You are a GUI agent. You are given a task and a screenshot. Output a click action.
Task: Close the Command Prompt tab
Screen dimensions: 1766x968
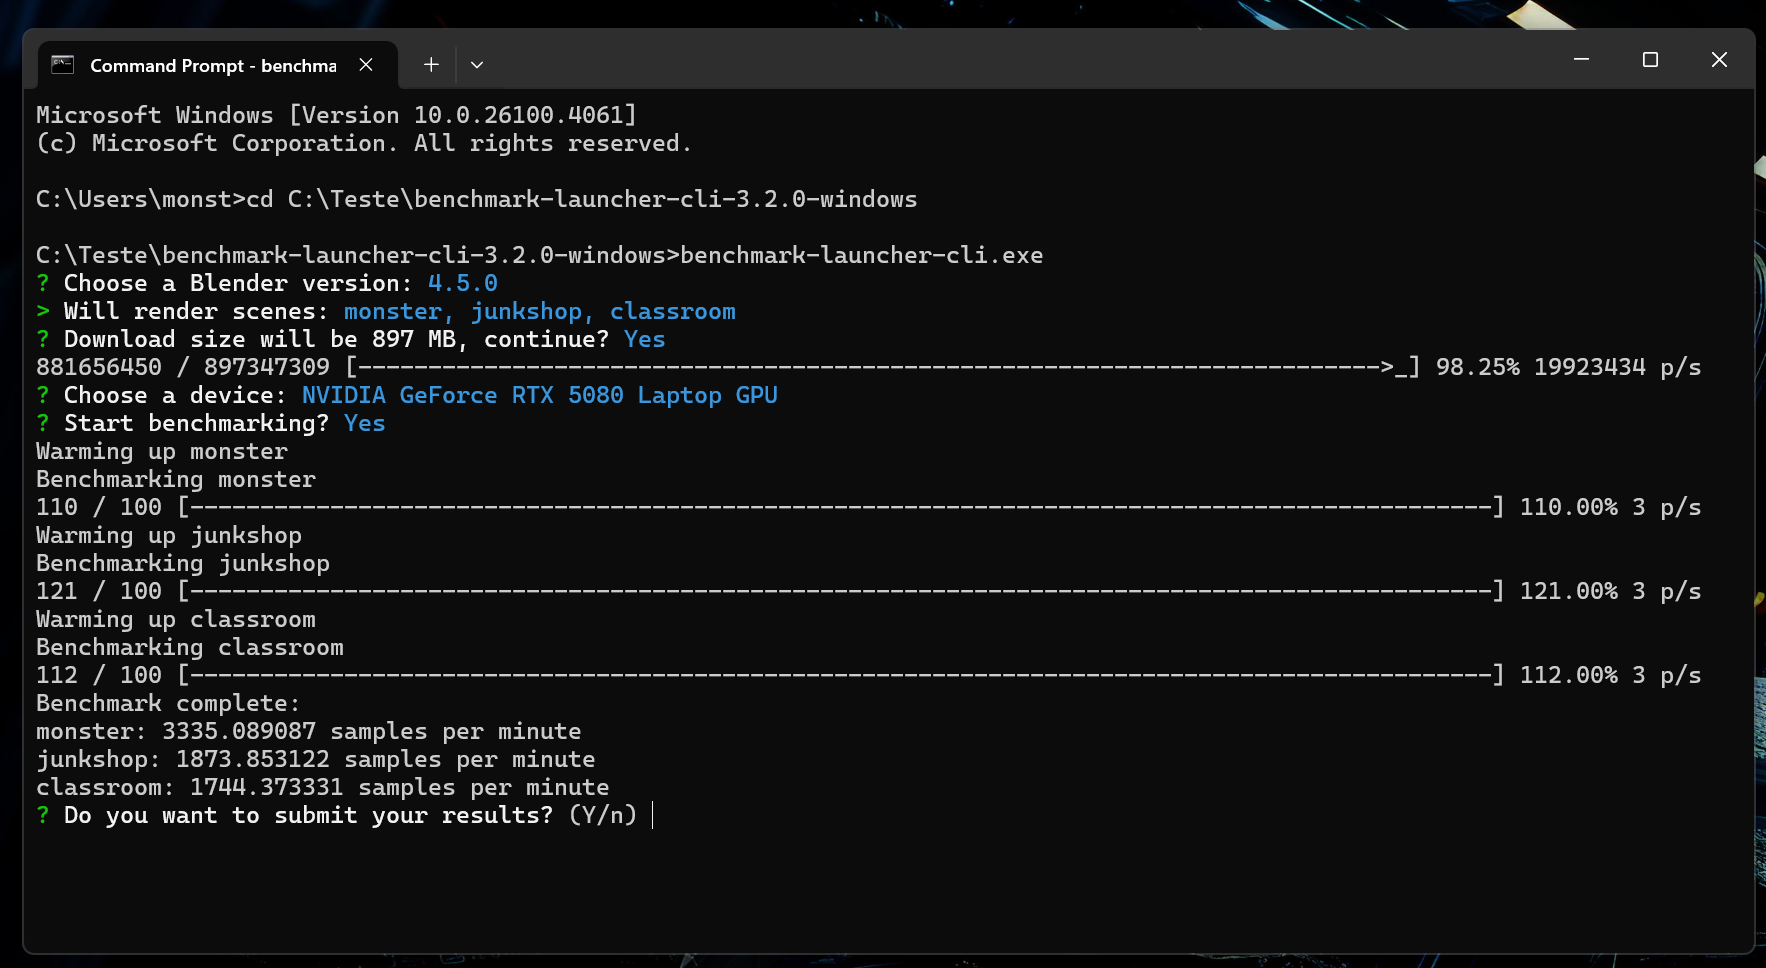(366, 65)
